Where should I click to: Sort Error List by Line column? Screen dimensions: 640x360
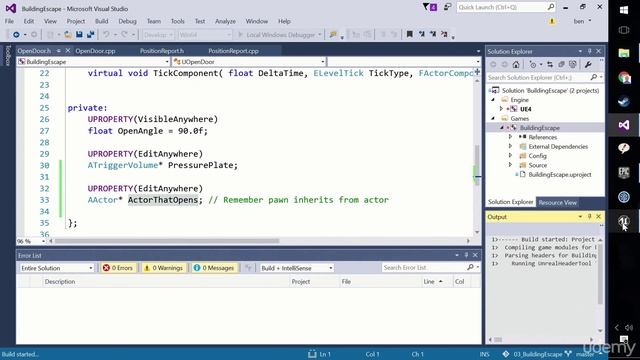(x=429, y=281)
